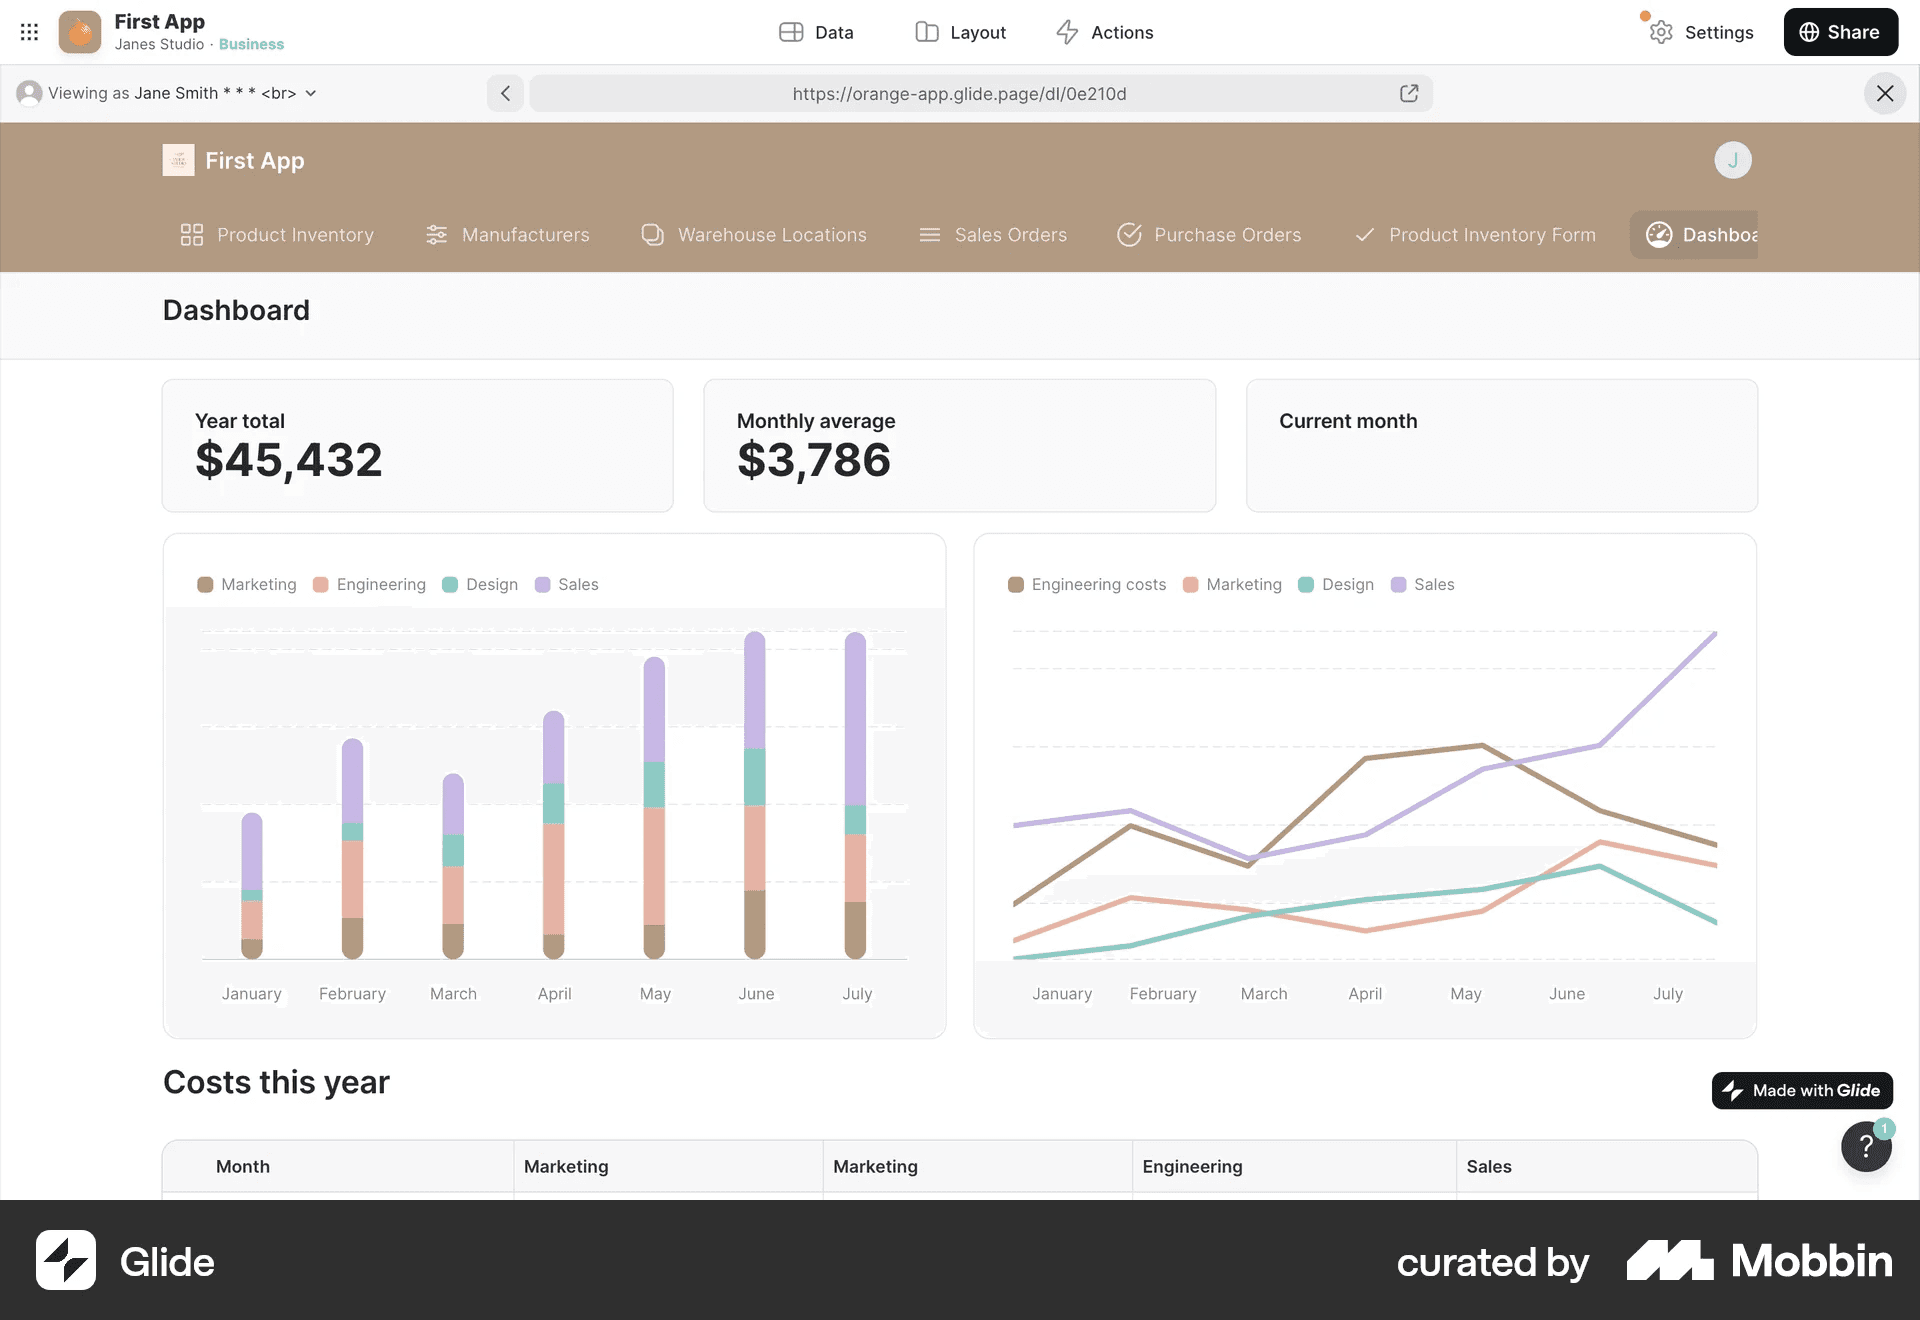Screen dimensions: 1920x1320
Task: Toggle Design legend swatch in line chart
Action: [x=1306, y=585]
